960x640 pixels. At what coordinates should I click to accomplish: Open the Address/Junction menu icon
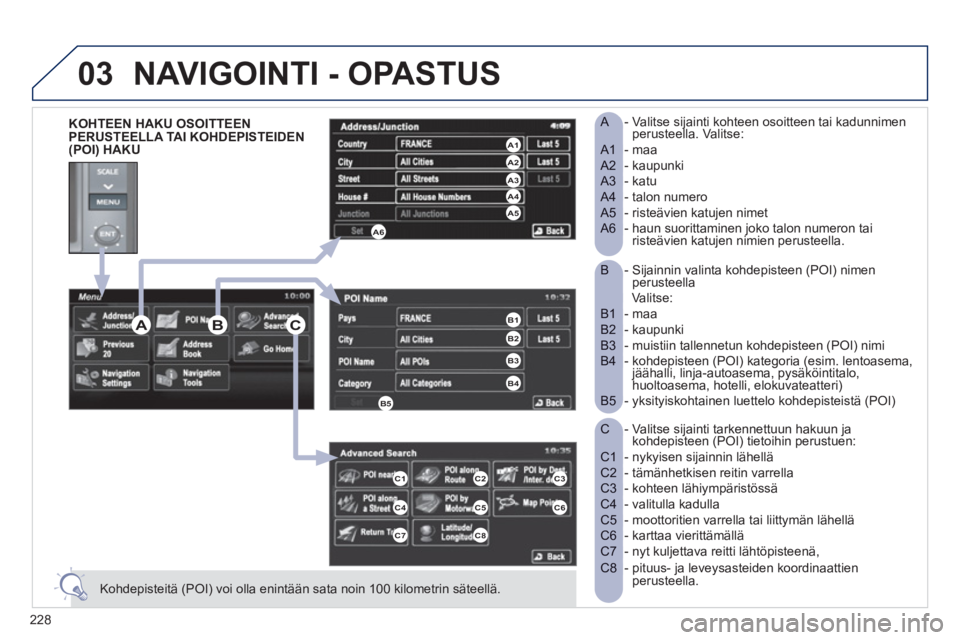(111, 320)
